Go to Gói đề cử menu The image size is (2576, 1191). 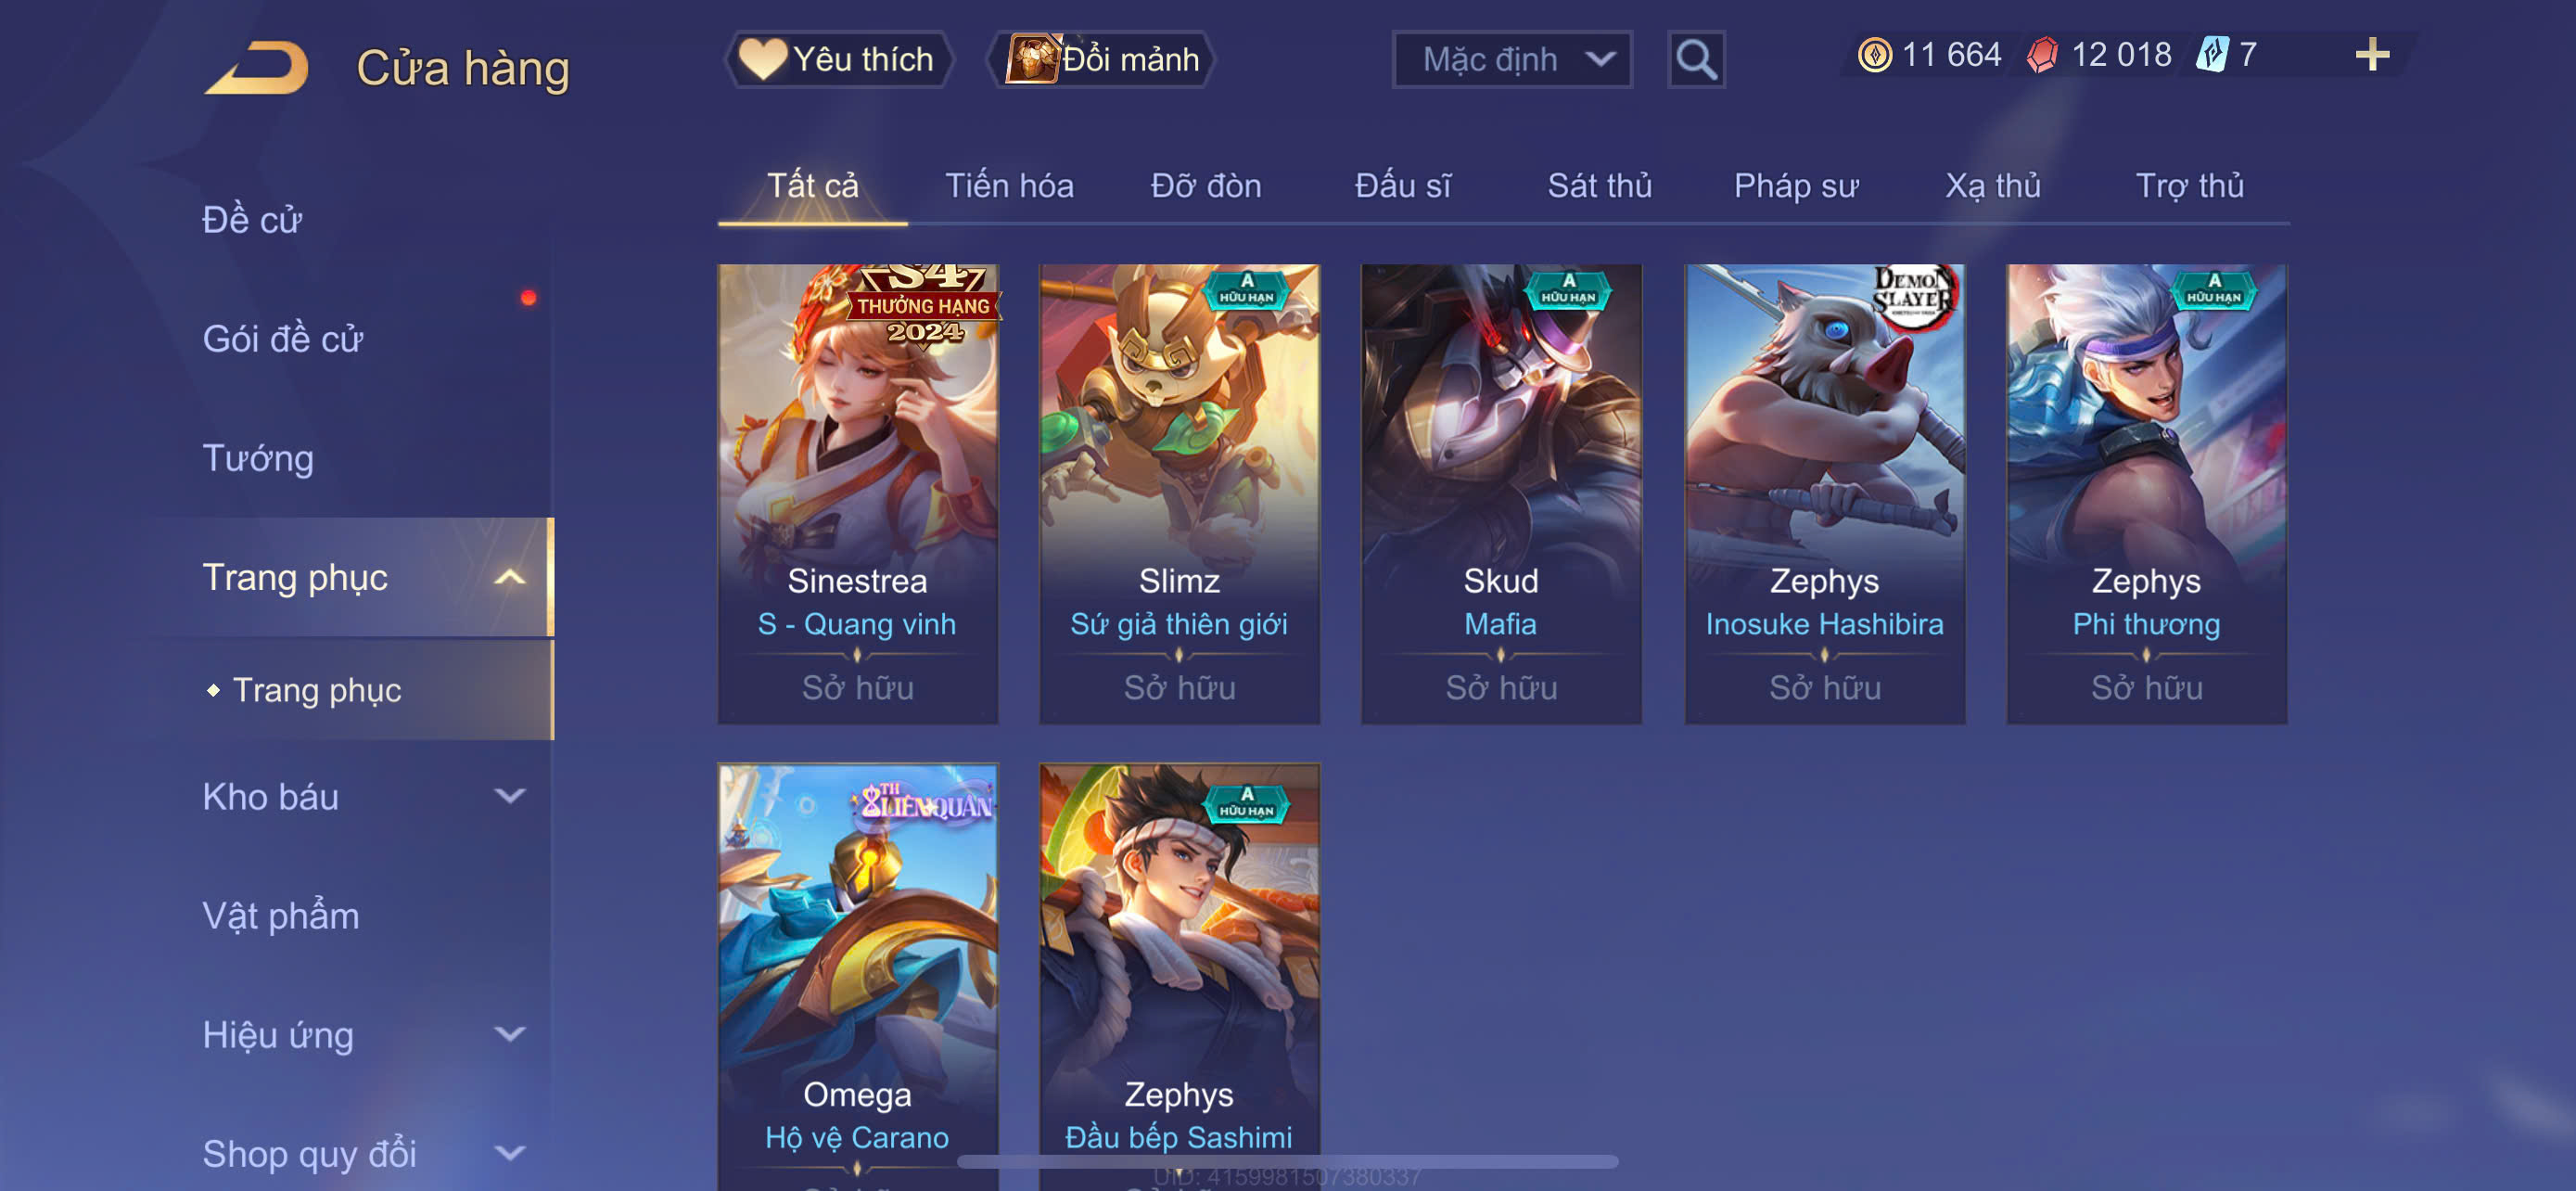(283, 339)
